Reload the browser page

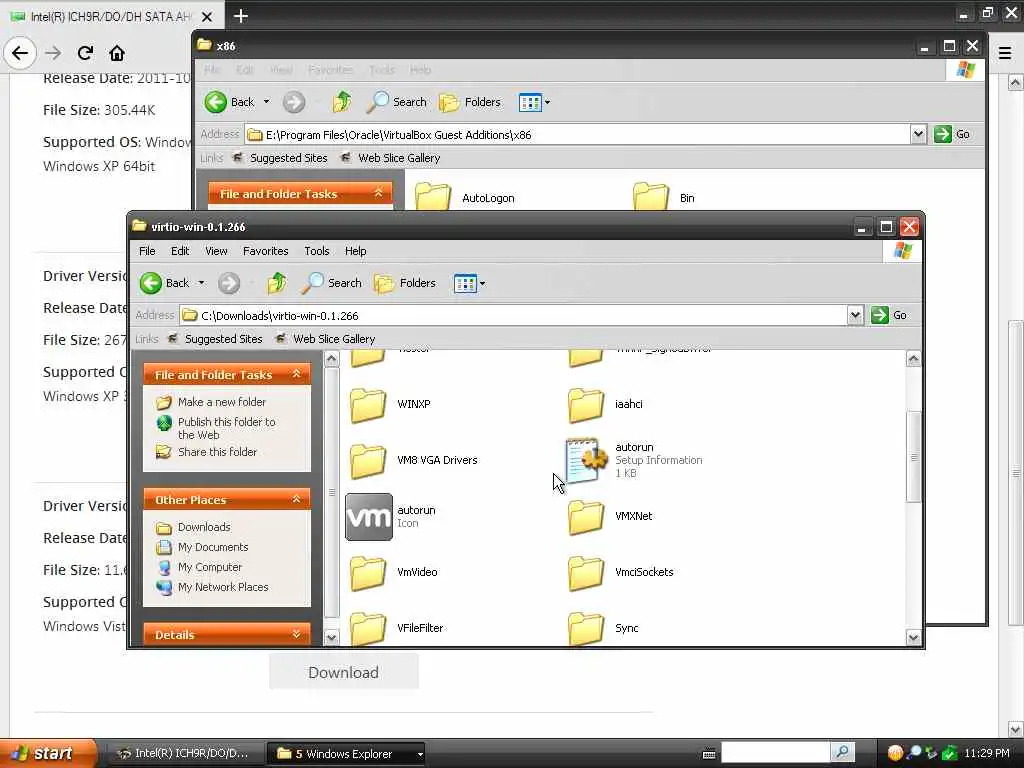(85, 53)
